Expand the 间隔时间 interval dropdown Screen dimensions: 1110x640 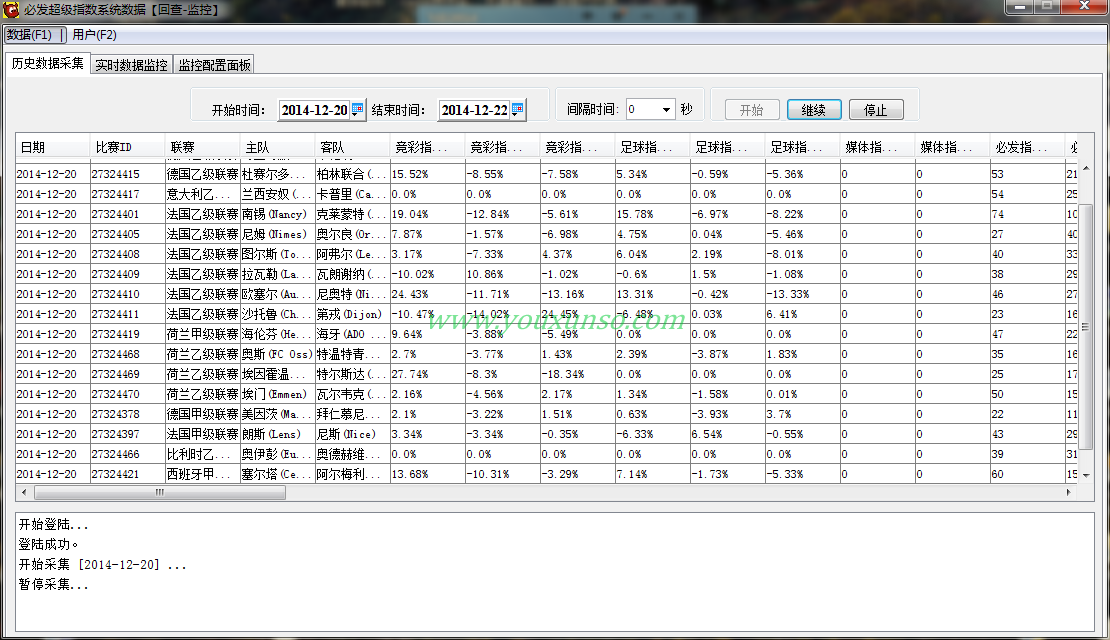tap(666, 110)
